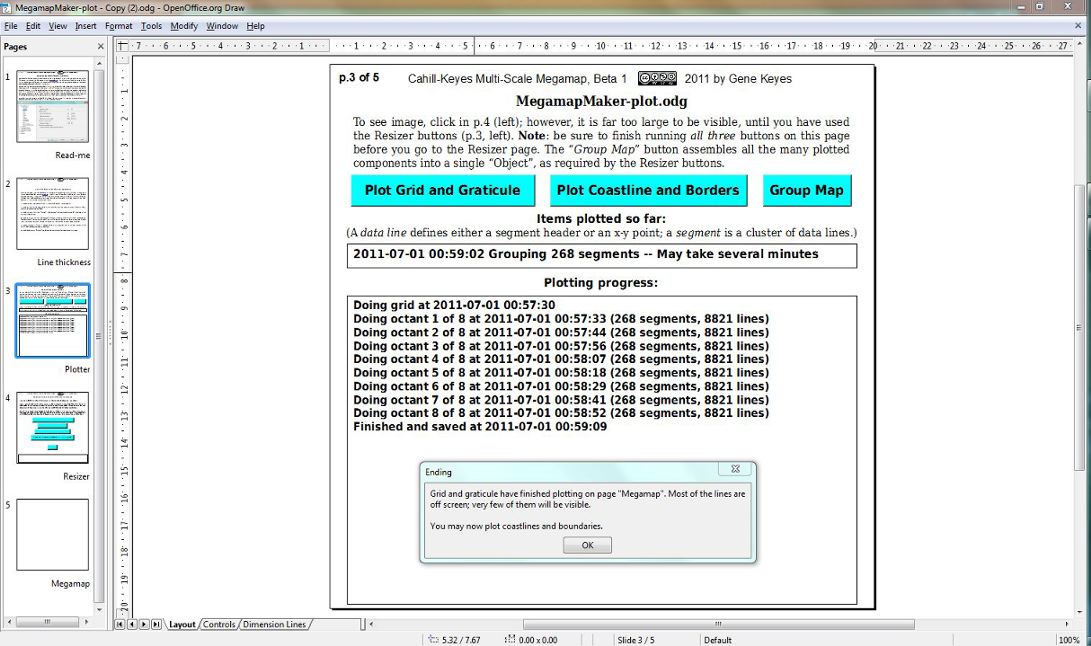
Task: Click the 5.32 / 7.67 position readout
Action: click(x=461, y=640)
